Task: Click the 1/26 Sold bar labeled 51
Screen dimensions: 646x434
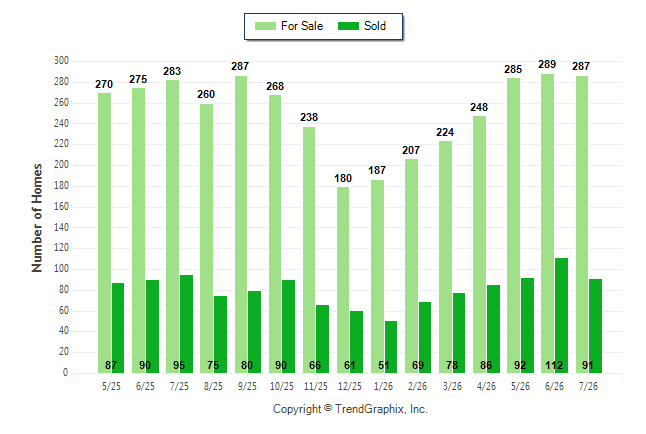Action: [x=391, y=347]
